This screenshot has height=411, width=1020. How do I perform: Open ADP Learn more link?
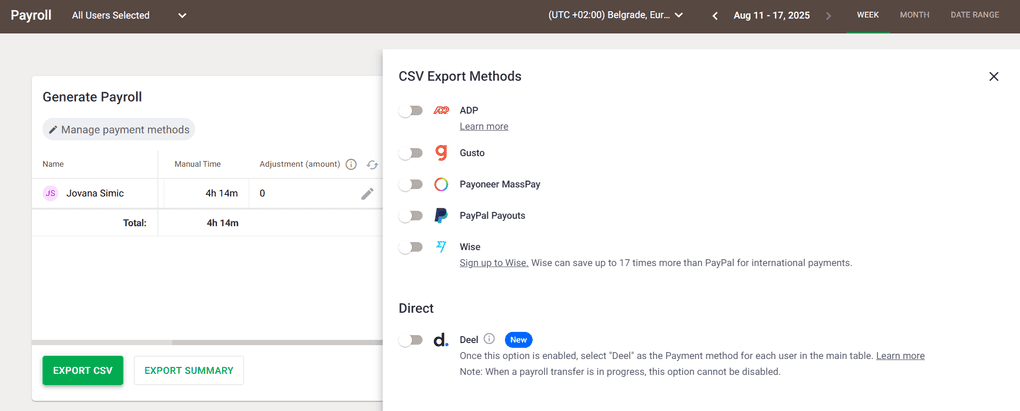click(x=484, y=126)
